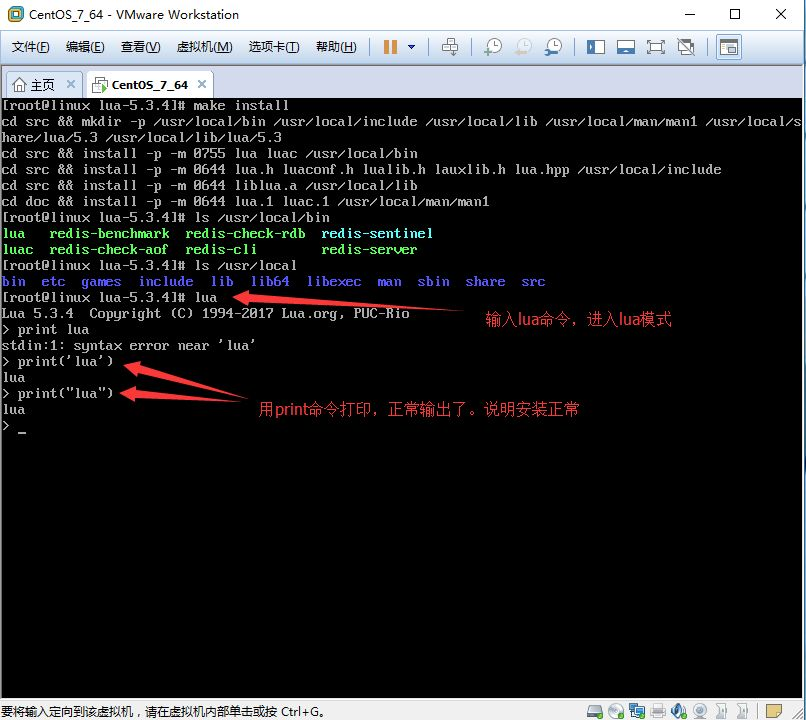Click the webcam device status icon
Image resolution: width=806 pixels, height=720 pixels.
pos(700,711)
